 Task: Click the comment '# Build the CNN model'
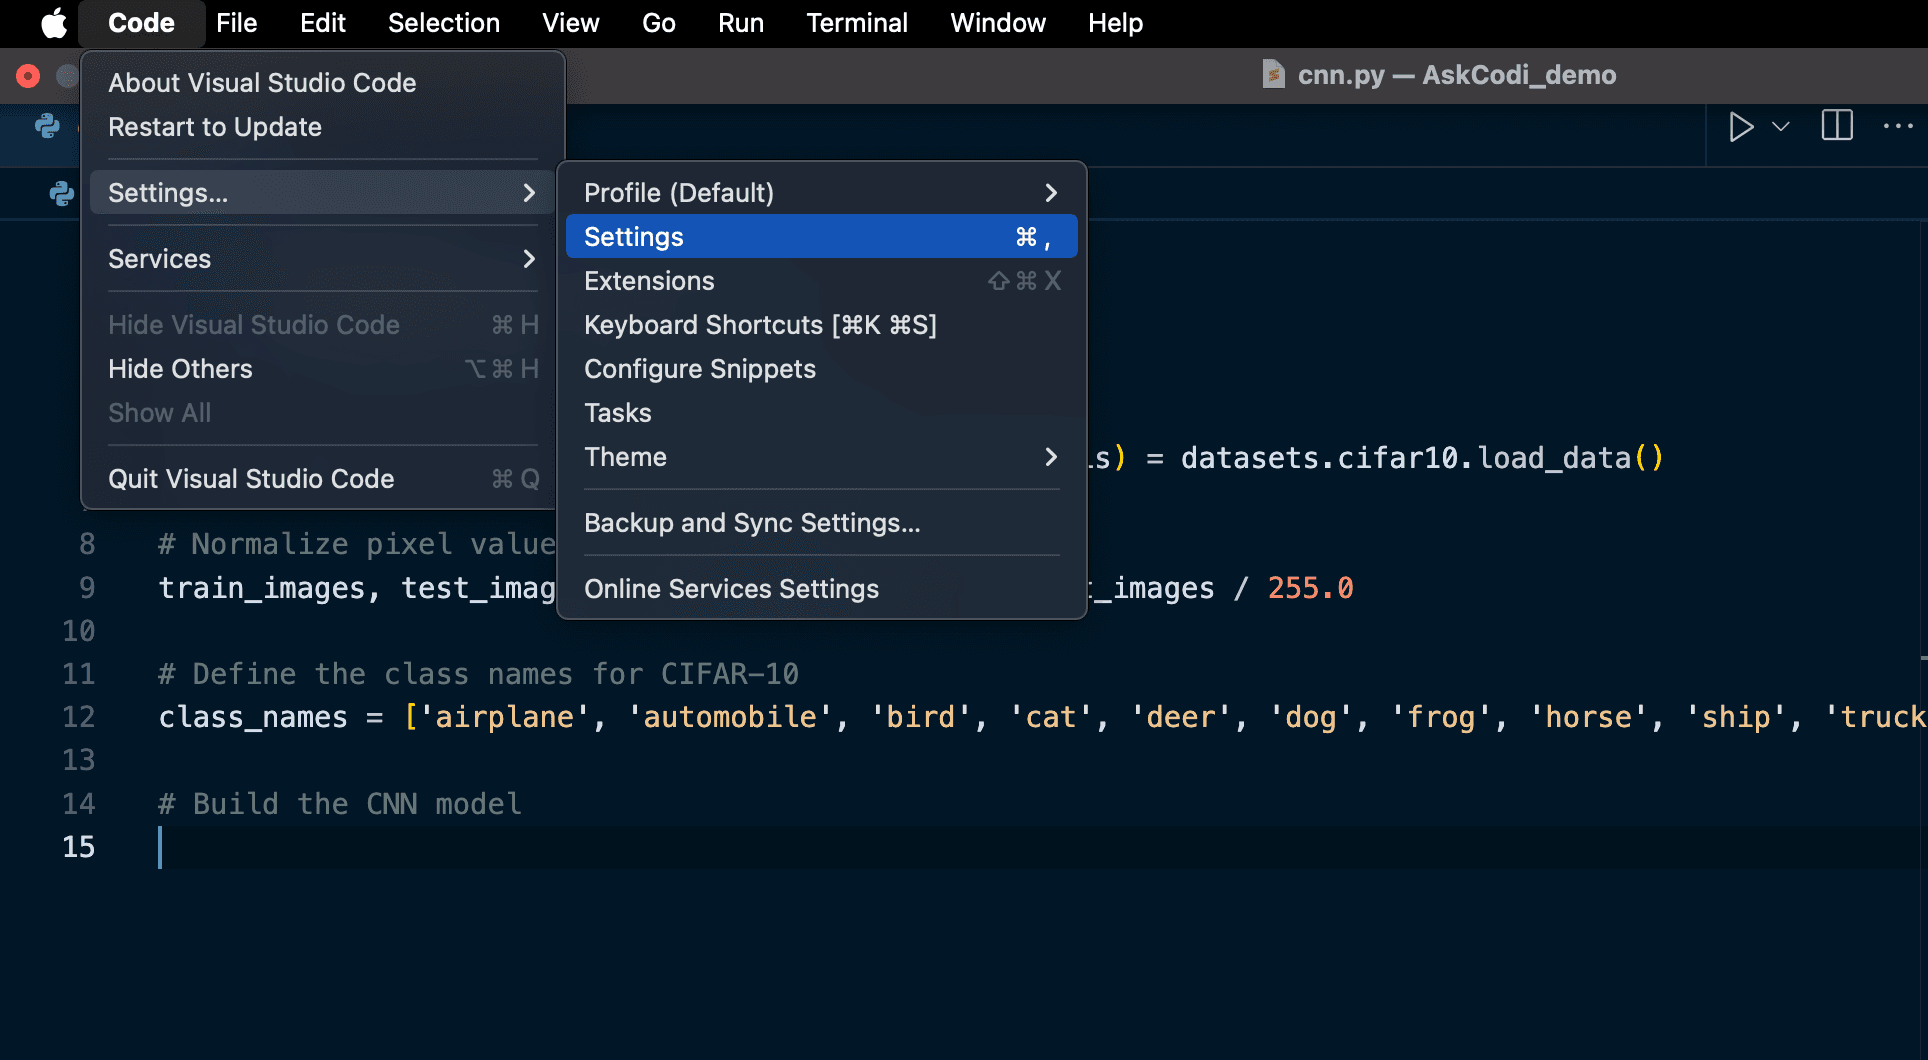340,804
